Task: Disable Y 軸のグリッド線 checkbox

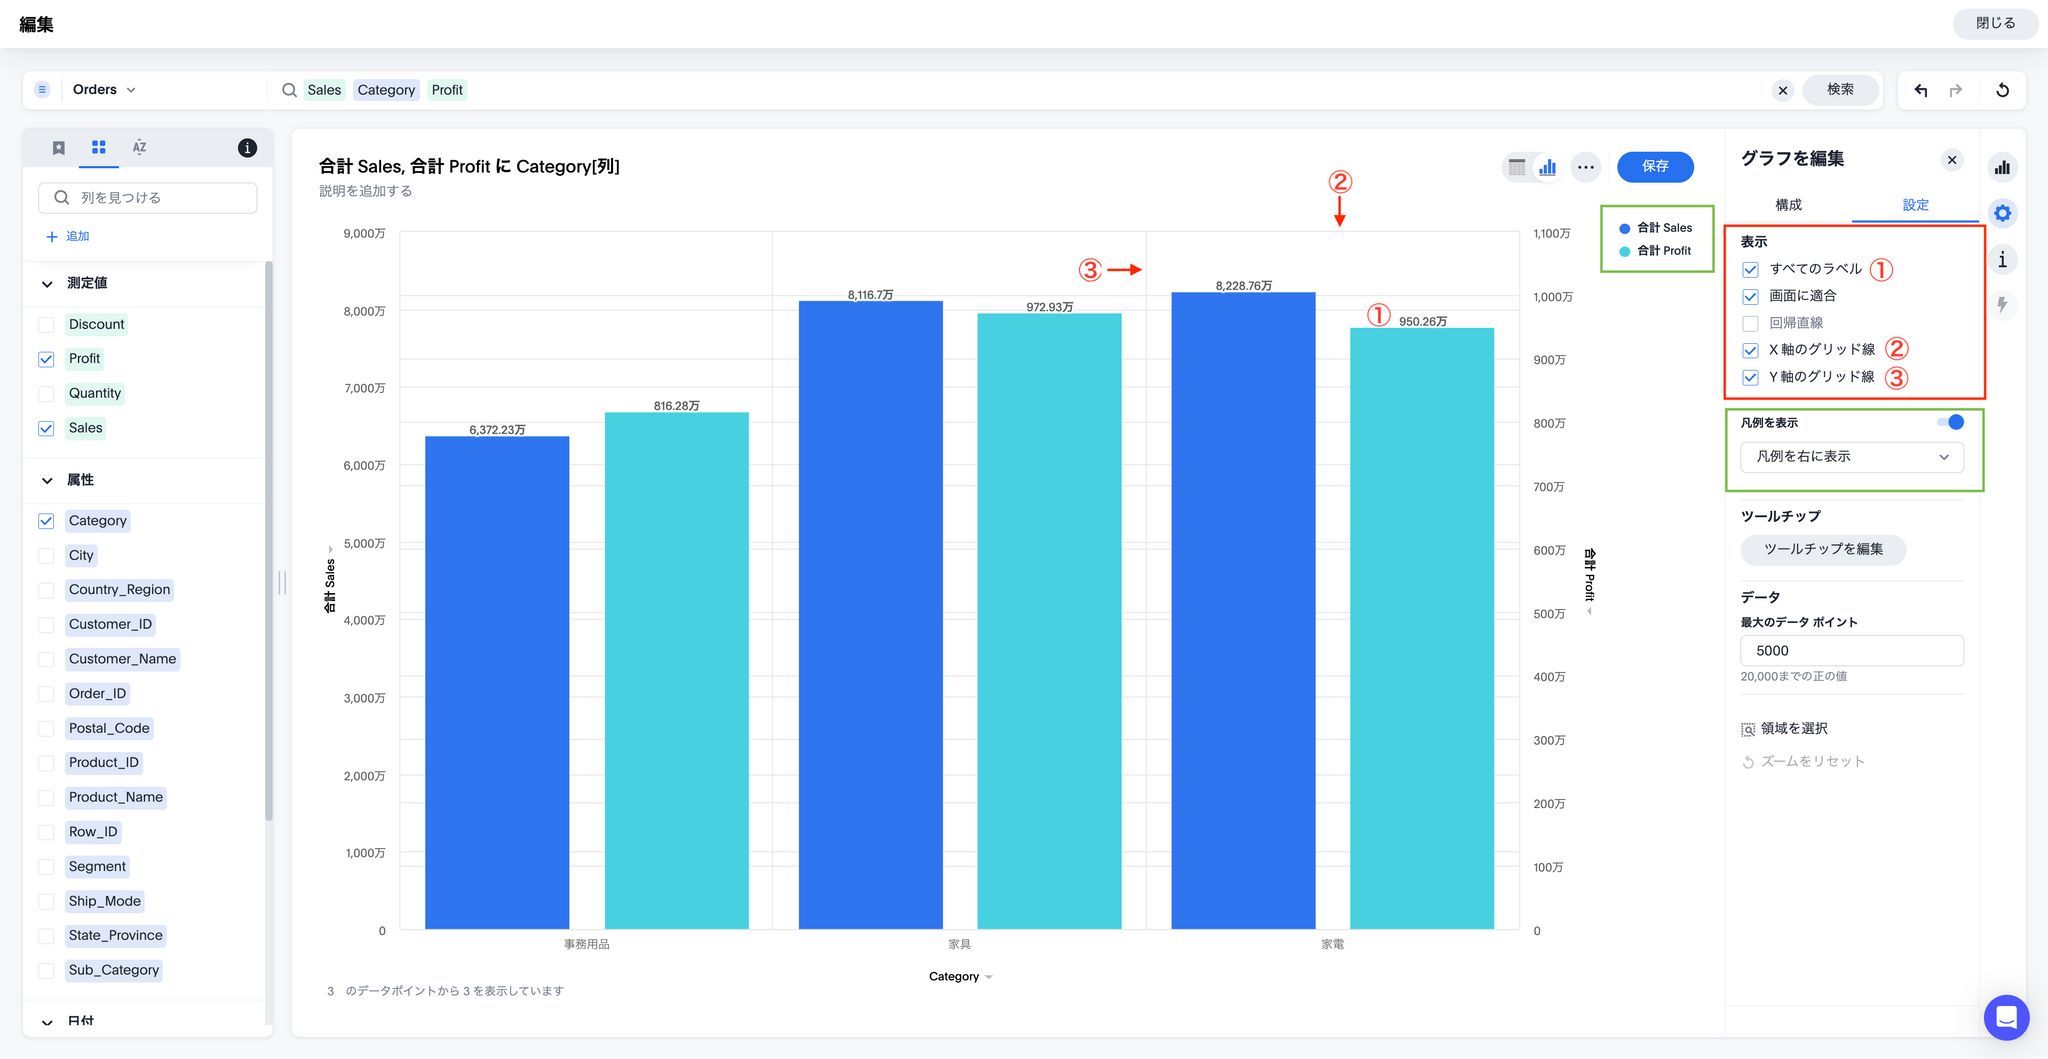Action: [1750, 378]
